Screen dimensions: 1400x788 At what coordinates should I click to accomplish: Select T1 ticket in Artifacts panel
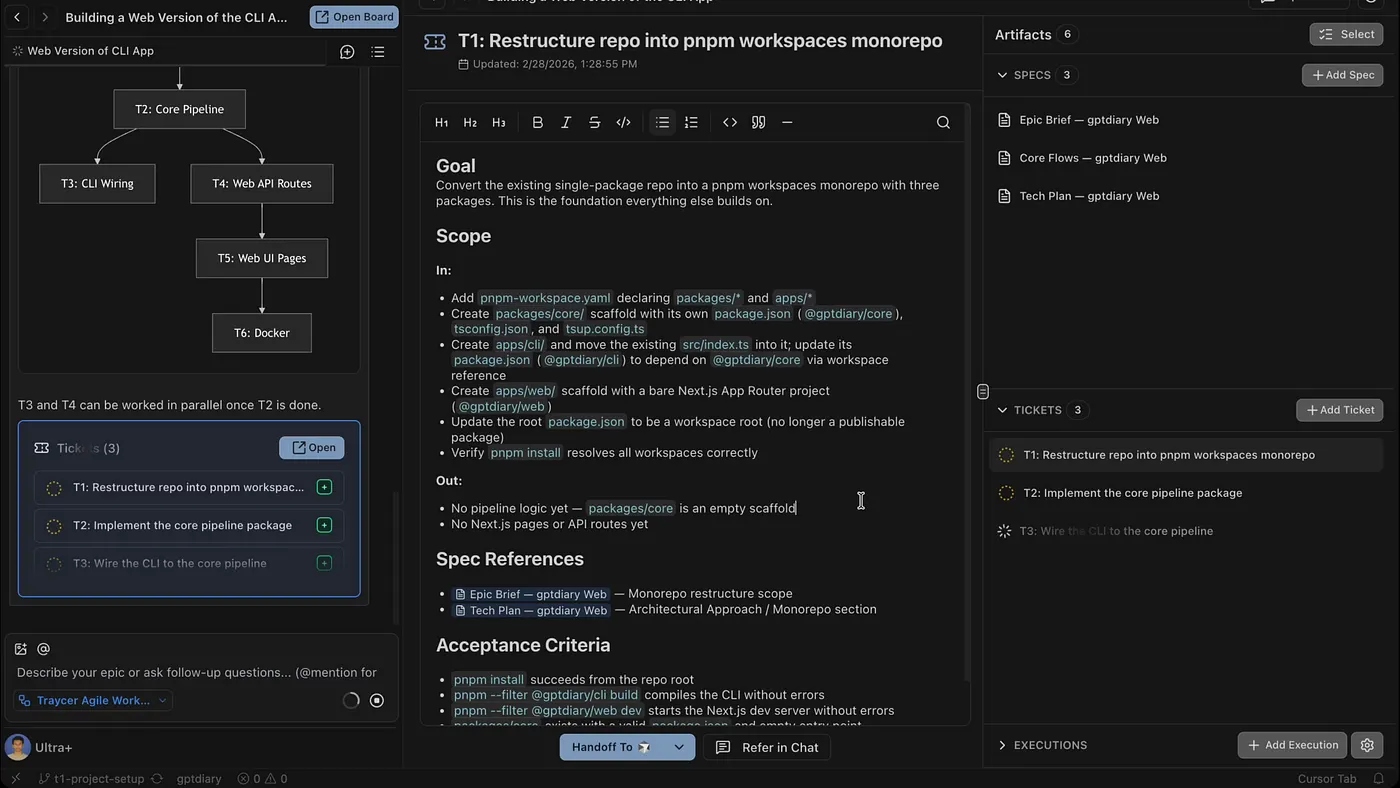[1187, 455]
